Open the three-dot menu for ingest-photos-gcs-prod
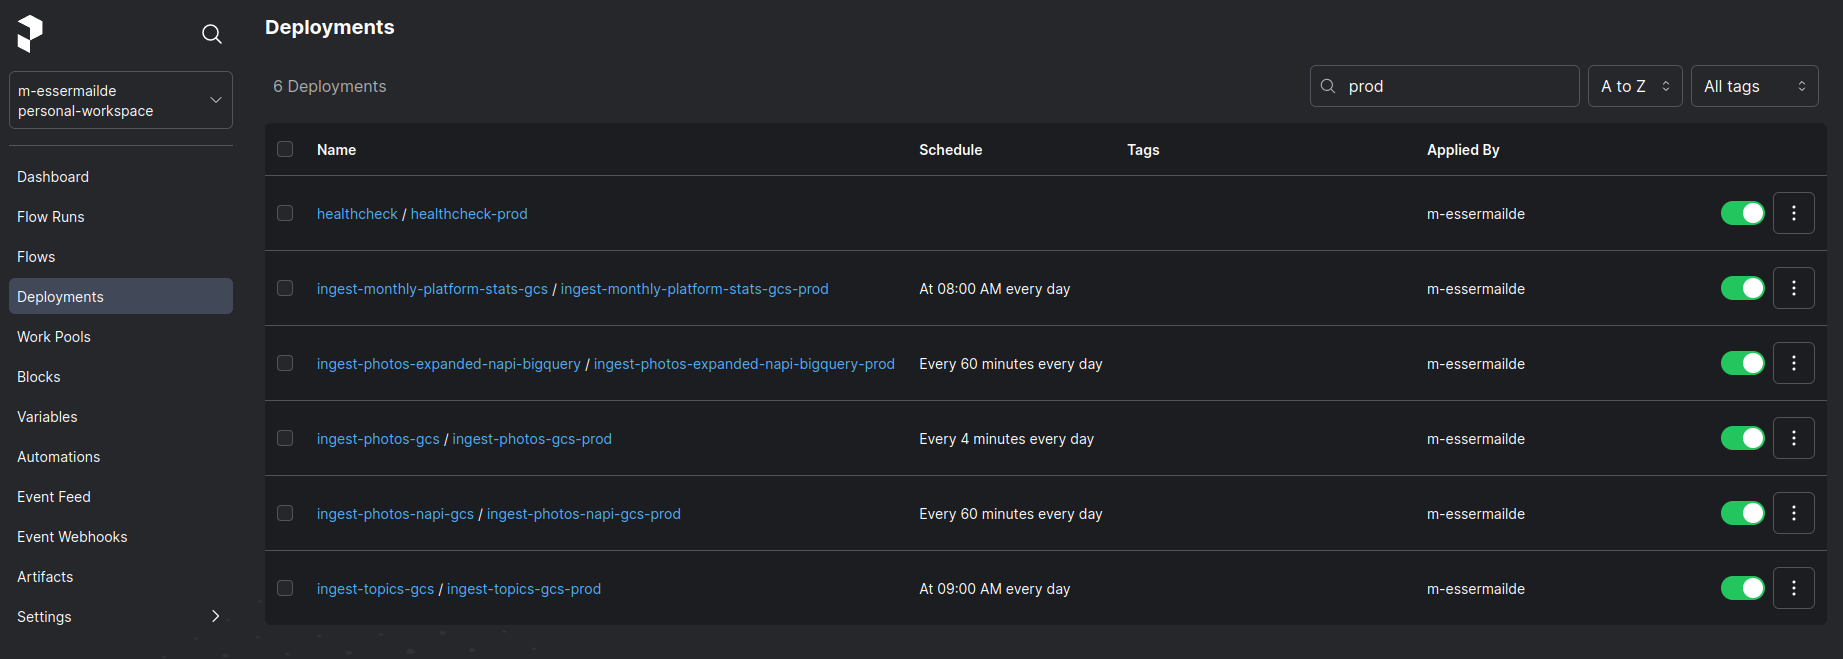The image size is (1843, 659). click(x=1794, y=438)
